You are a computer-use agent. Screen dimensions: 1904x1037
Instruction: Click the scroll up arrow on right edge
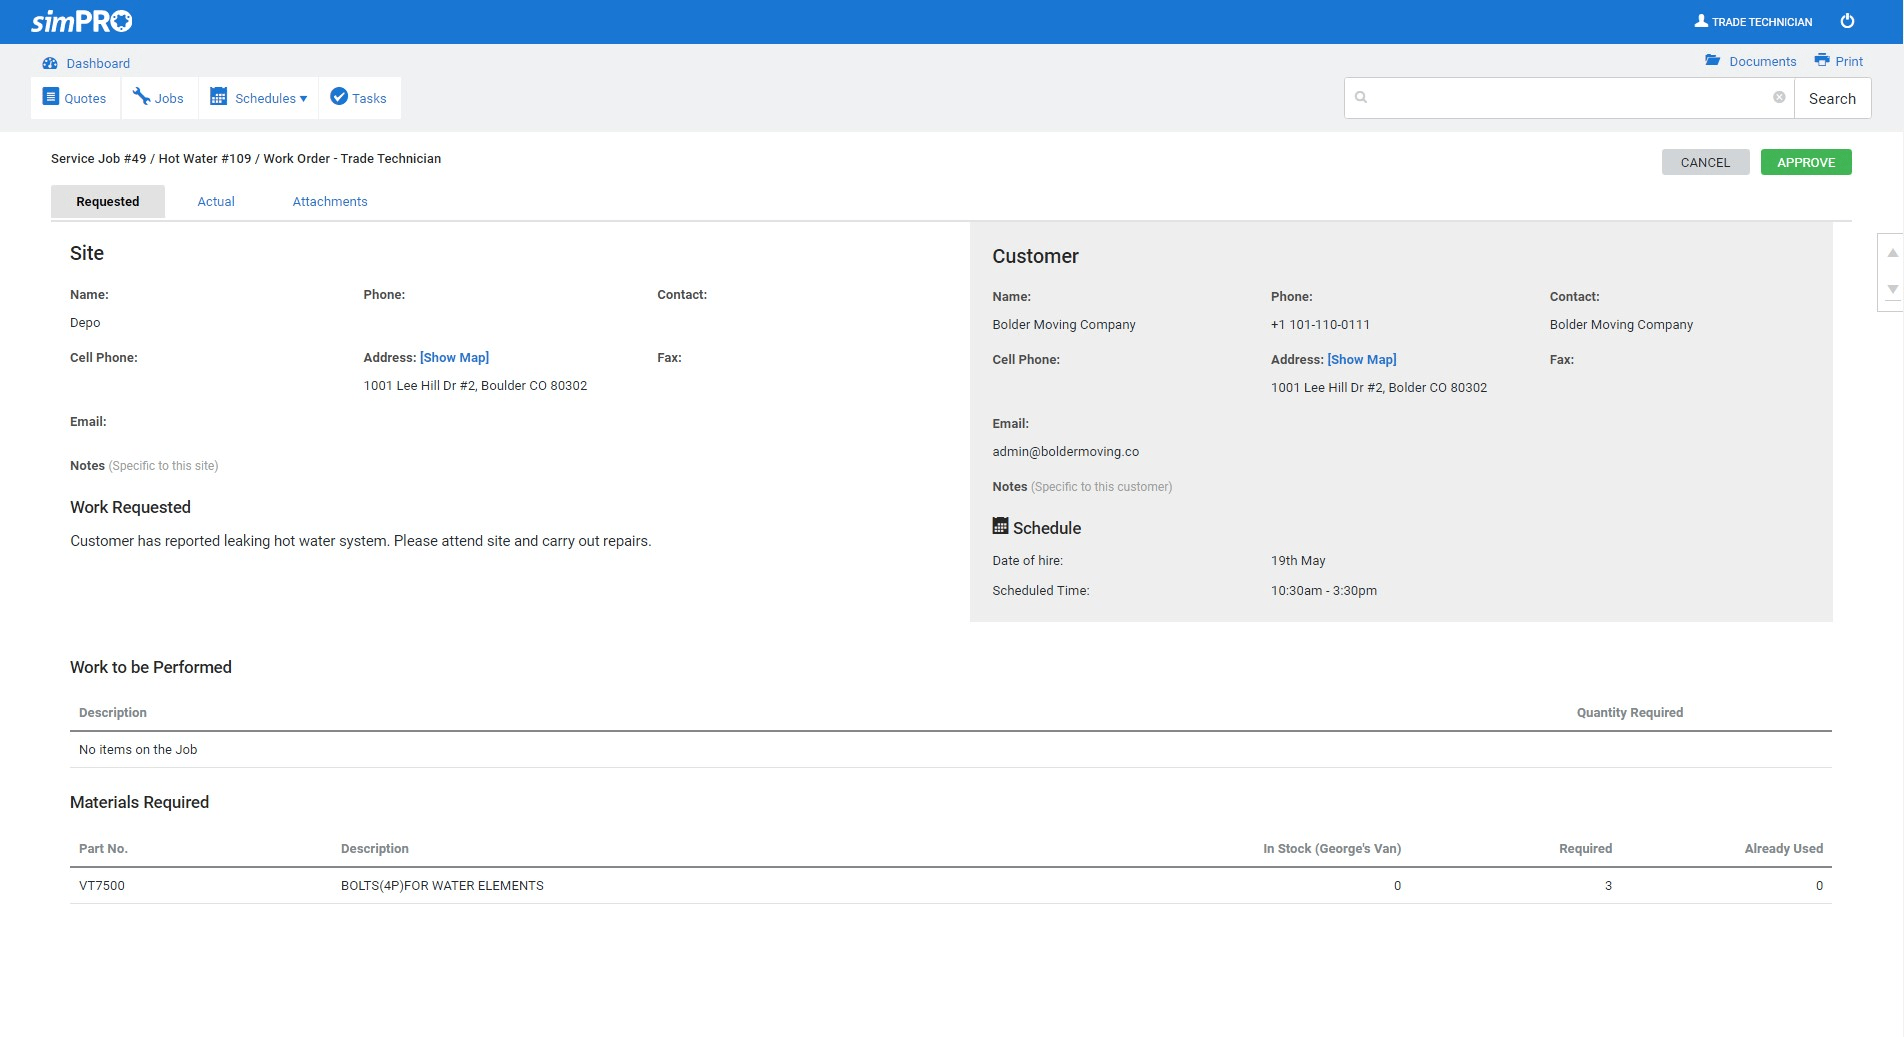click(x=1892, y=254)
